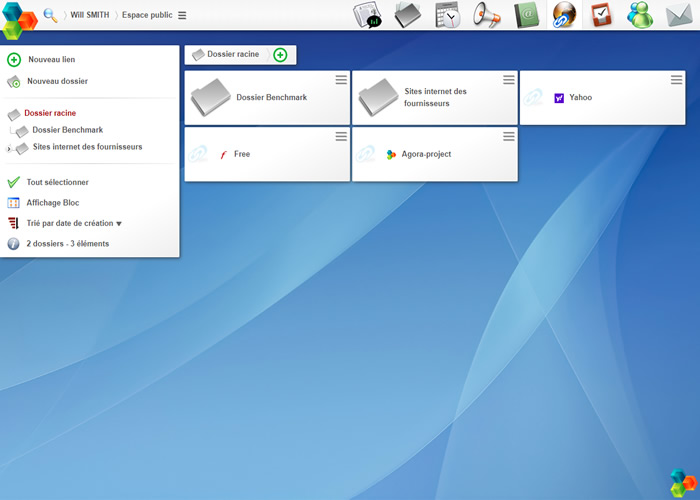700x500 pixels.
Task: Open the forum megaphone module
Action: pos(486,15)
